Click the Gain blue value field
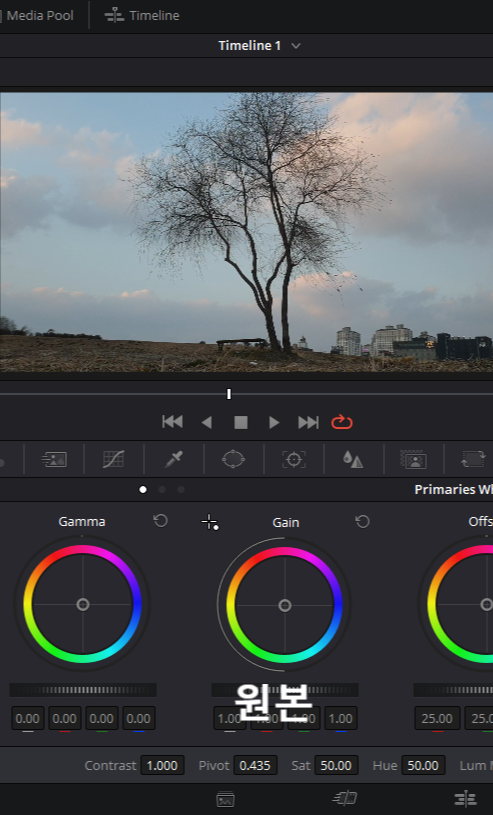The image size is (493, 815). [341, 719]
